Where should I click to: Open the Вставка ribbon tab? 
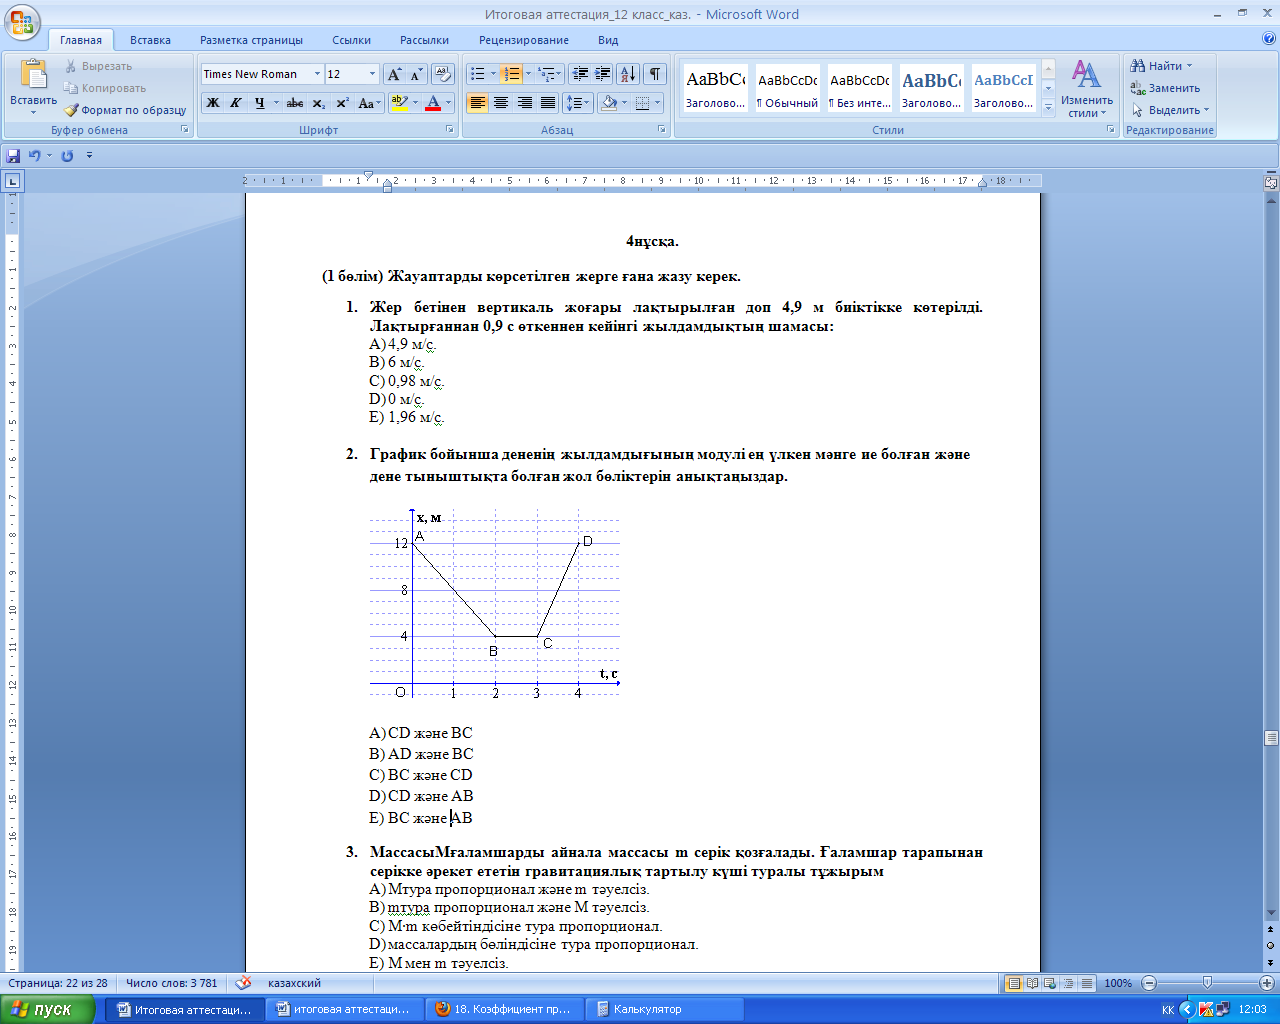pyautogui.click(x=150, y=40)
